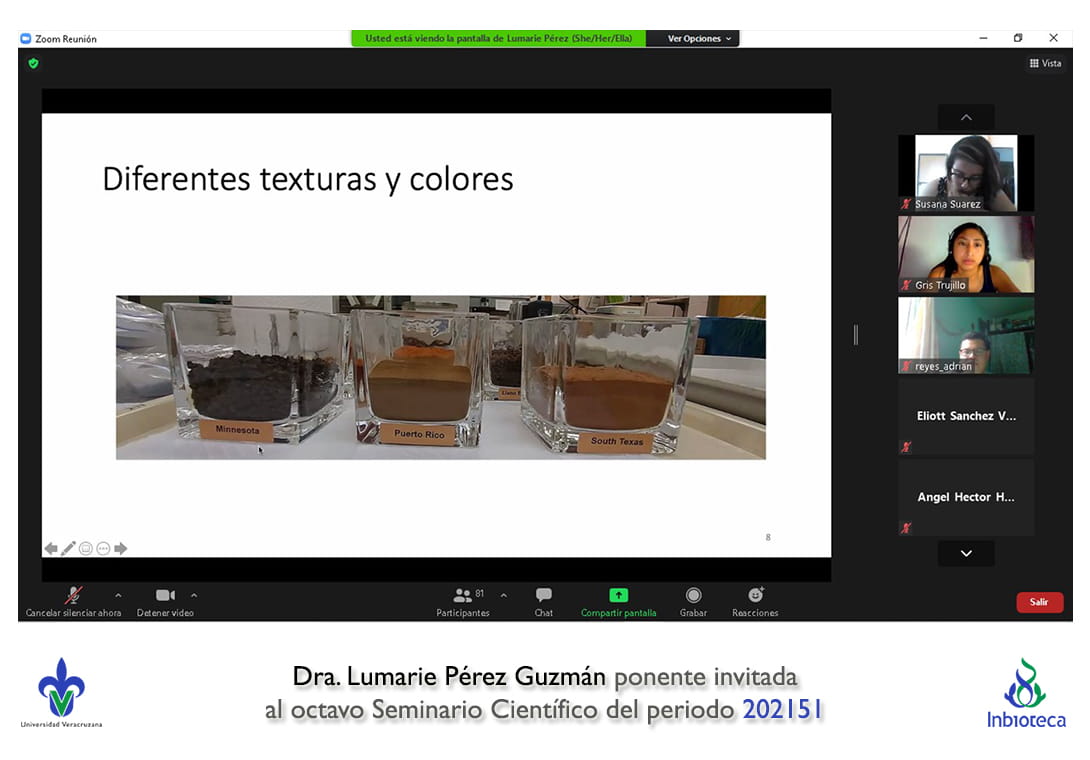Open the Ver Opciones menu
Image resolution: width=1090 pixels, height=760 pixels.
coord(699,39)
